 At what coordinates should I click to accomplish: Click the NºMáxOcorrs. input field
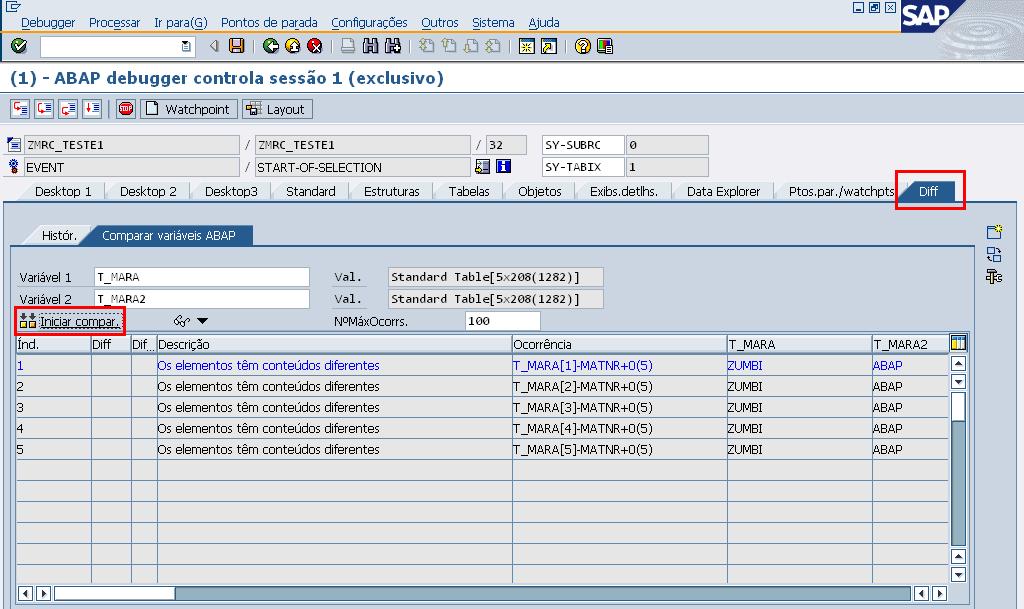[x=502, y=321]
